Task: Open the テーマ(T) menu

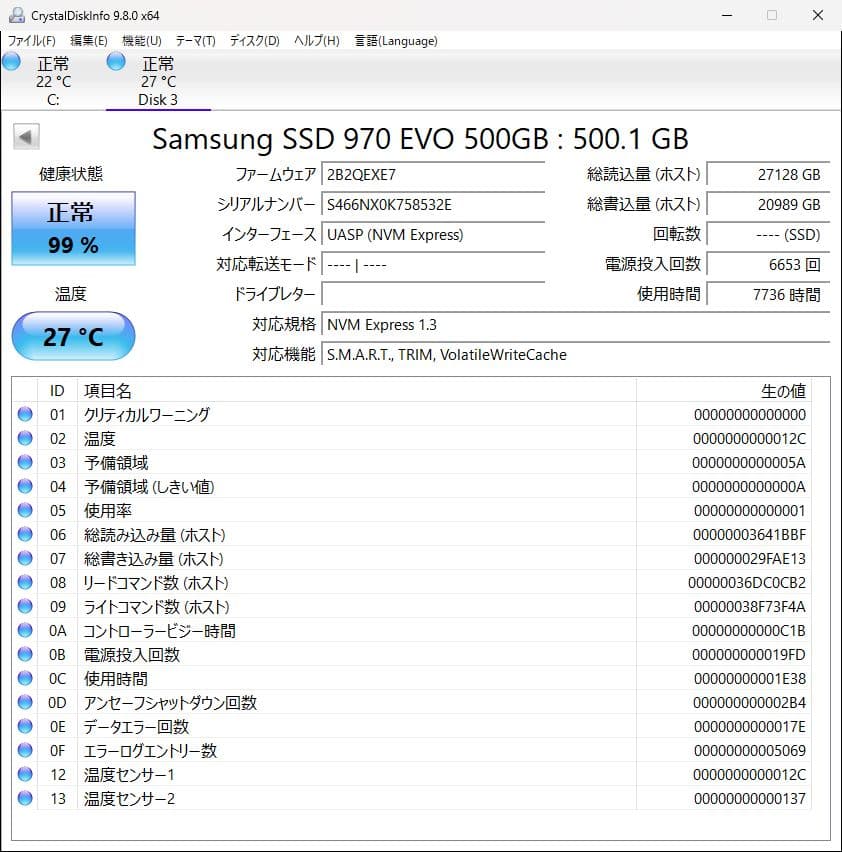Action: point(196,41)
